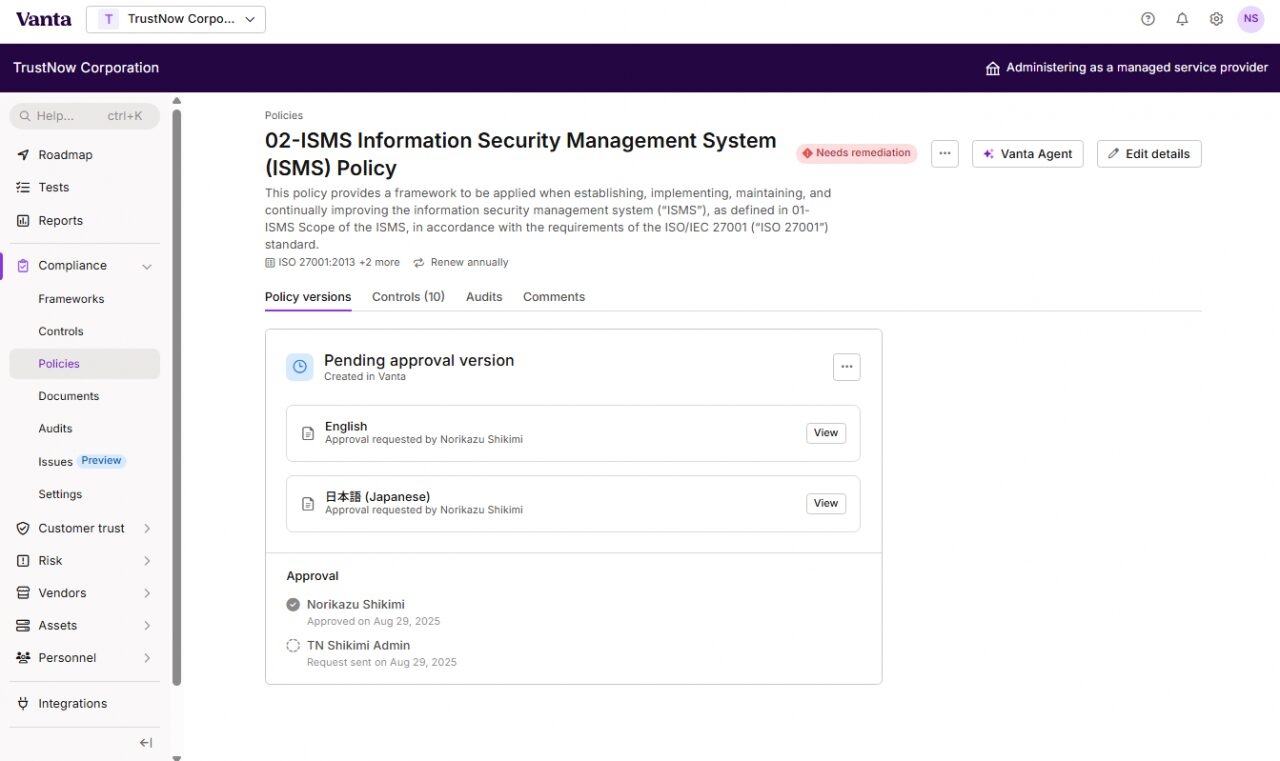
Task: Switch to the Controls (10) tab
Action: coord(408,297)
